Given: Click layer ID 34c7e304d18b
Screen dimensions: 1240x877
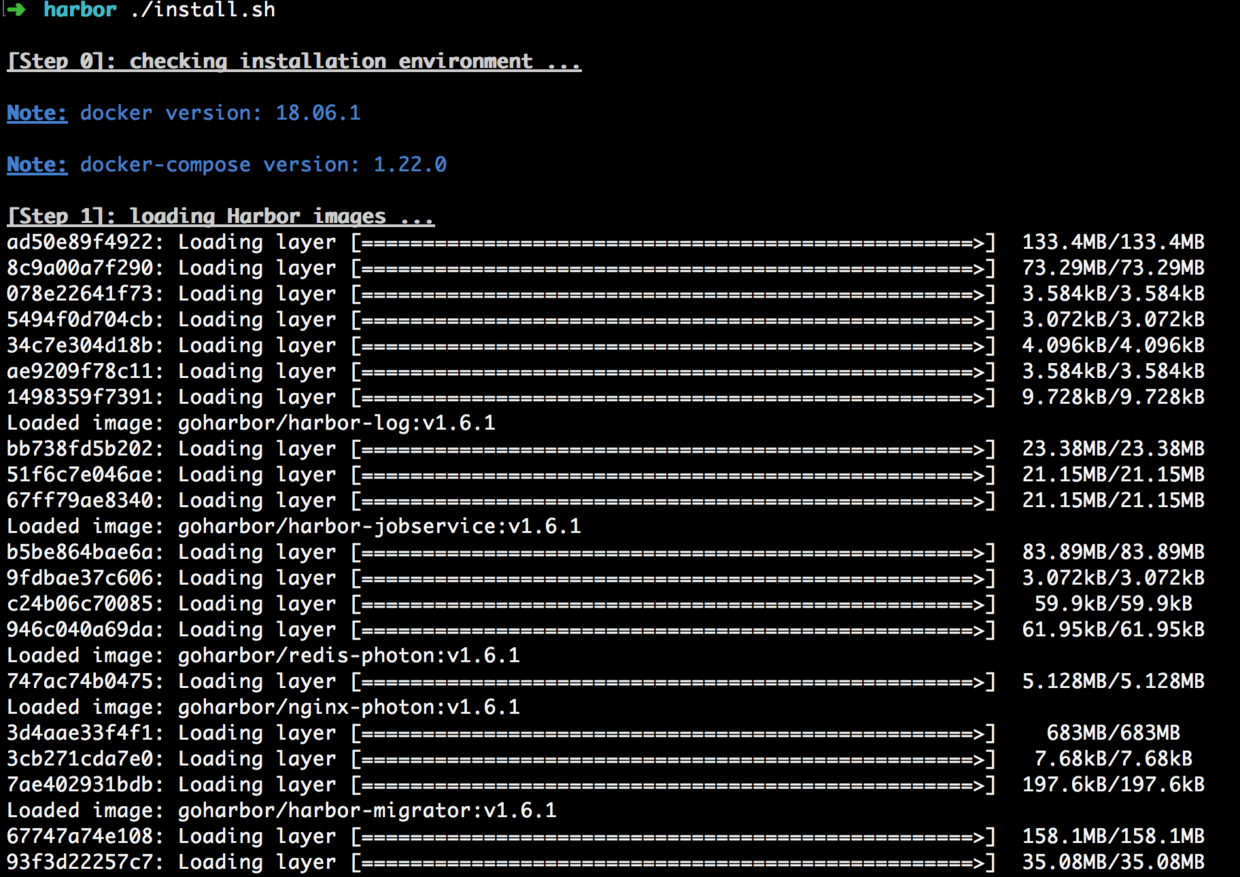Looking at the screenshot, I should point(80,346).
